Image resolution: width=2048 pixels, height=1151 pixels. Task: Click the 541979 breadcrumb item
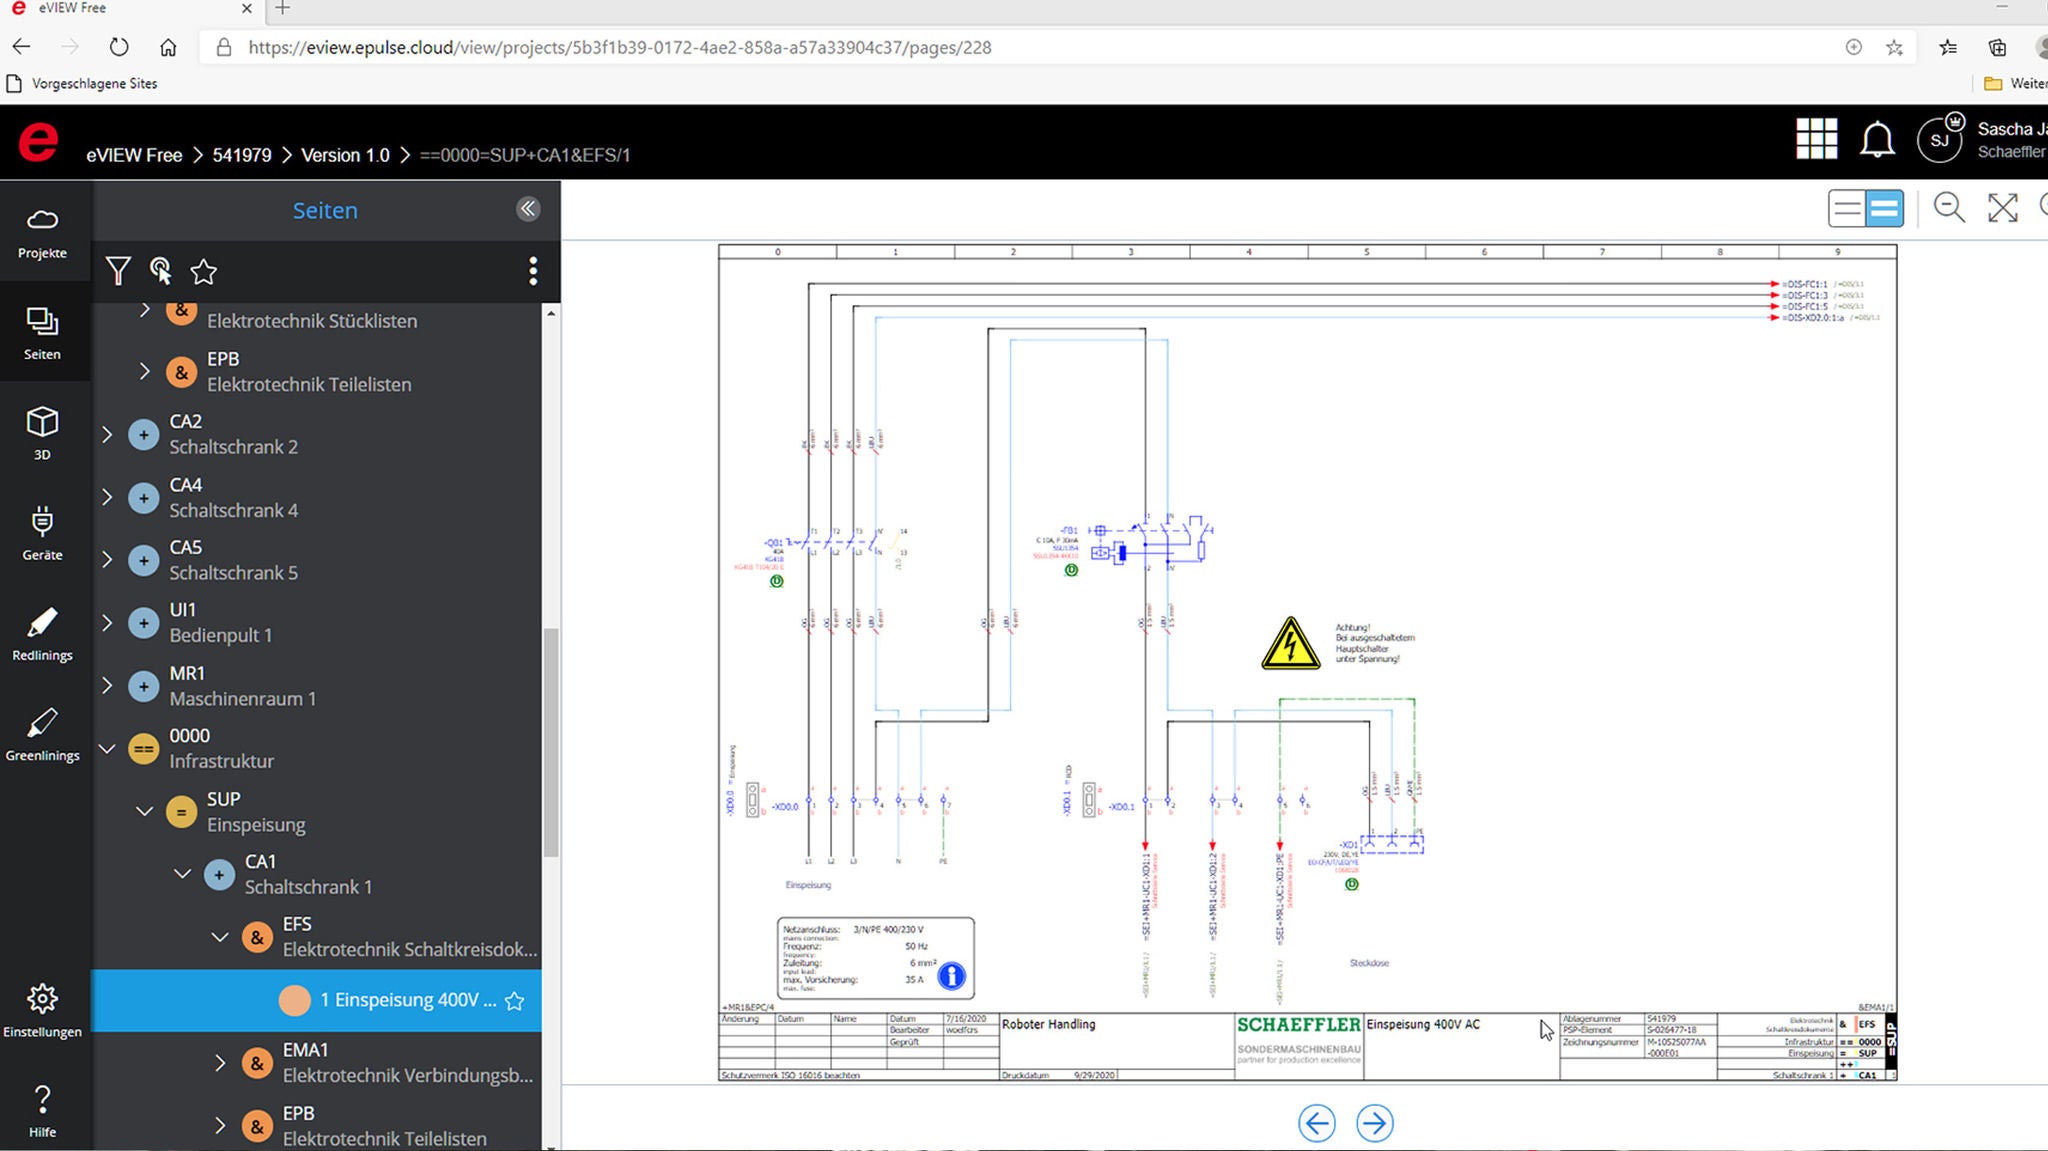pyautogui.click(x=241, y=155)
